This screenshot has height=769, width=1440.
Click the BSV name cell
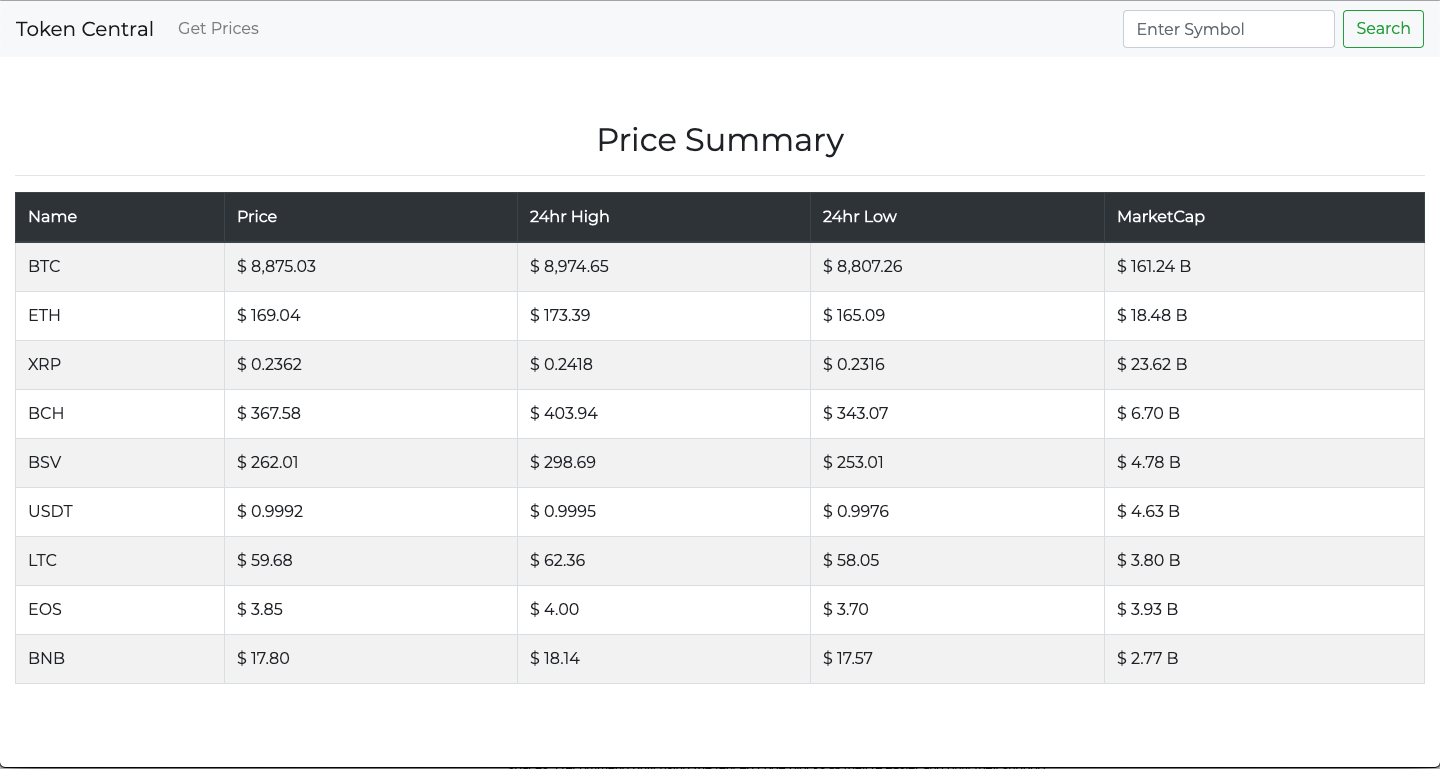[x=44, y=463]
